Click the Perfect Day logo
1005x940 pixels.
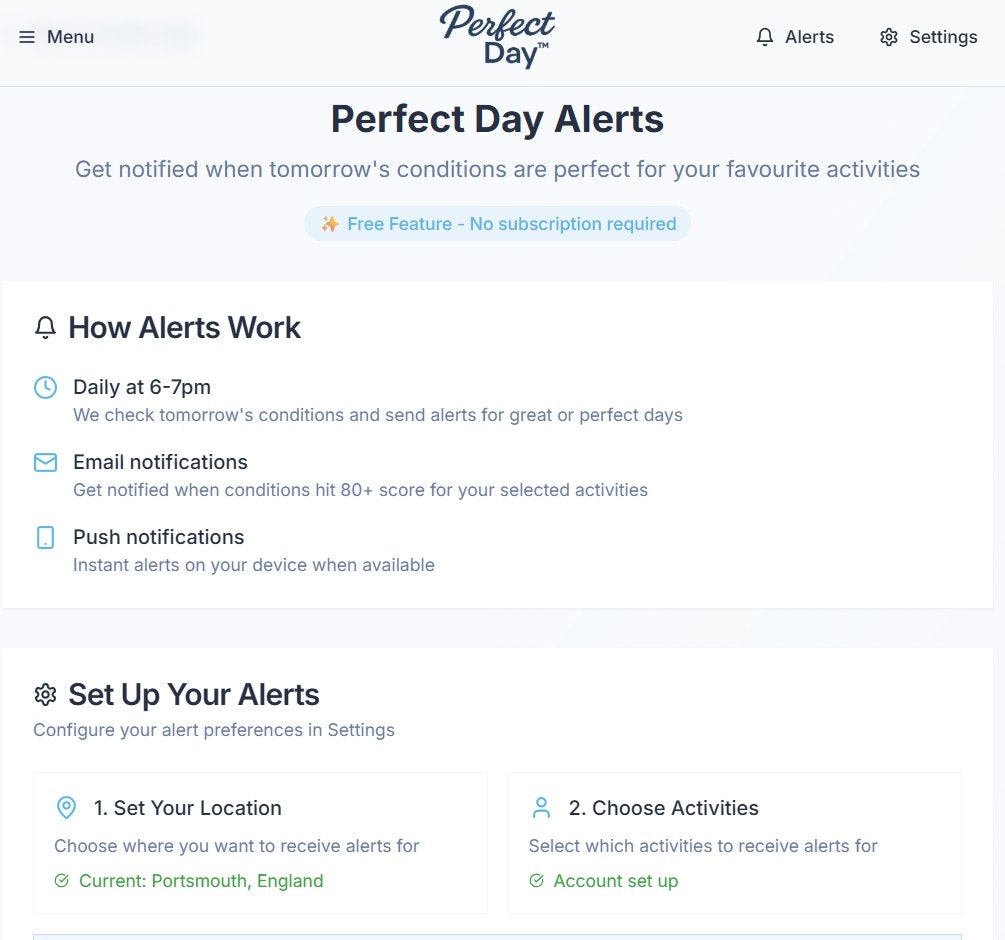(498, 37)
